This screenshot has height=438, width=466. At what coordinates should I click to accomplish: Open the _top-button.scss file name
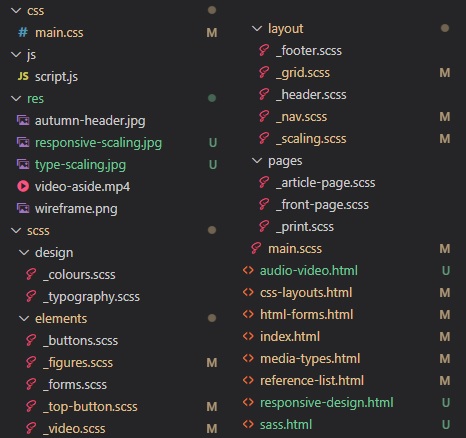pos(90,407)
